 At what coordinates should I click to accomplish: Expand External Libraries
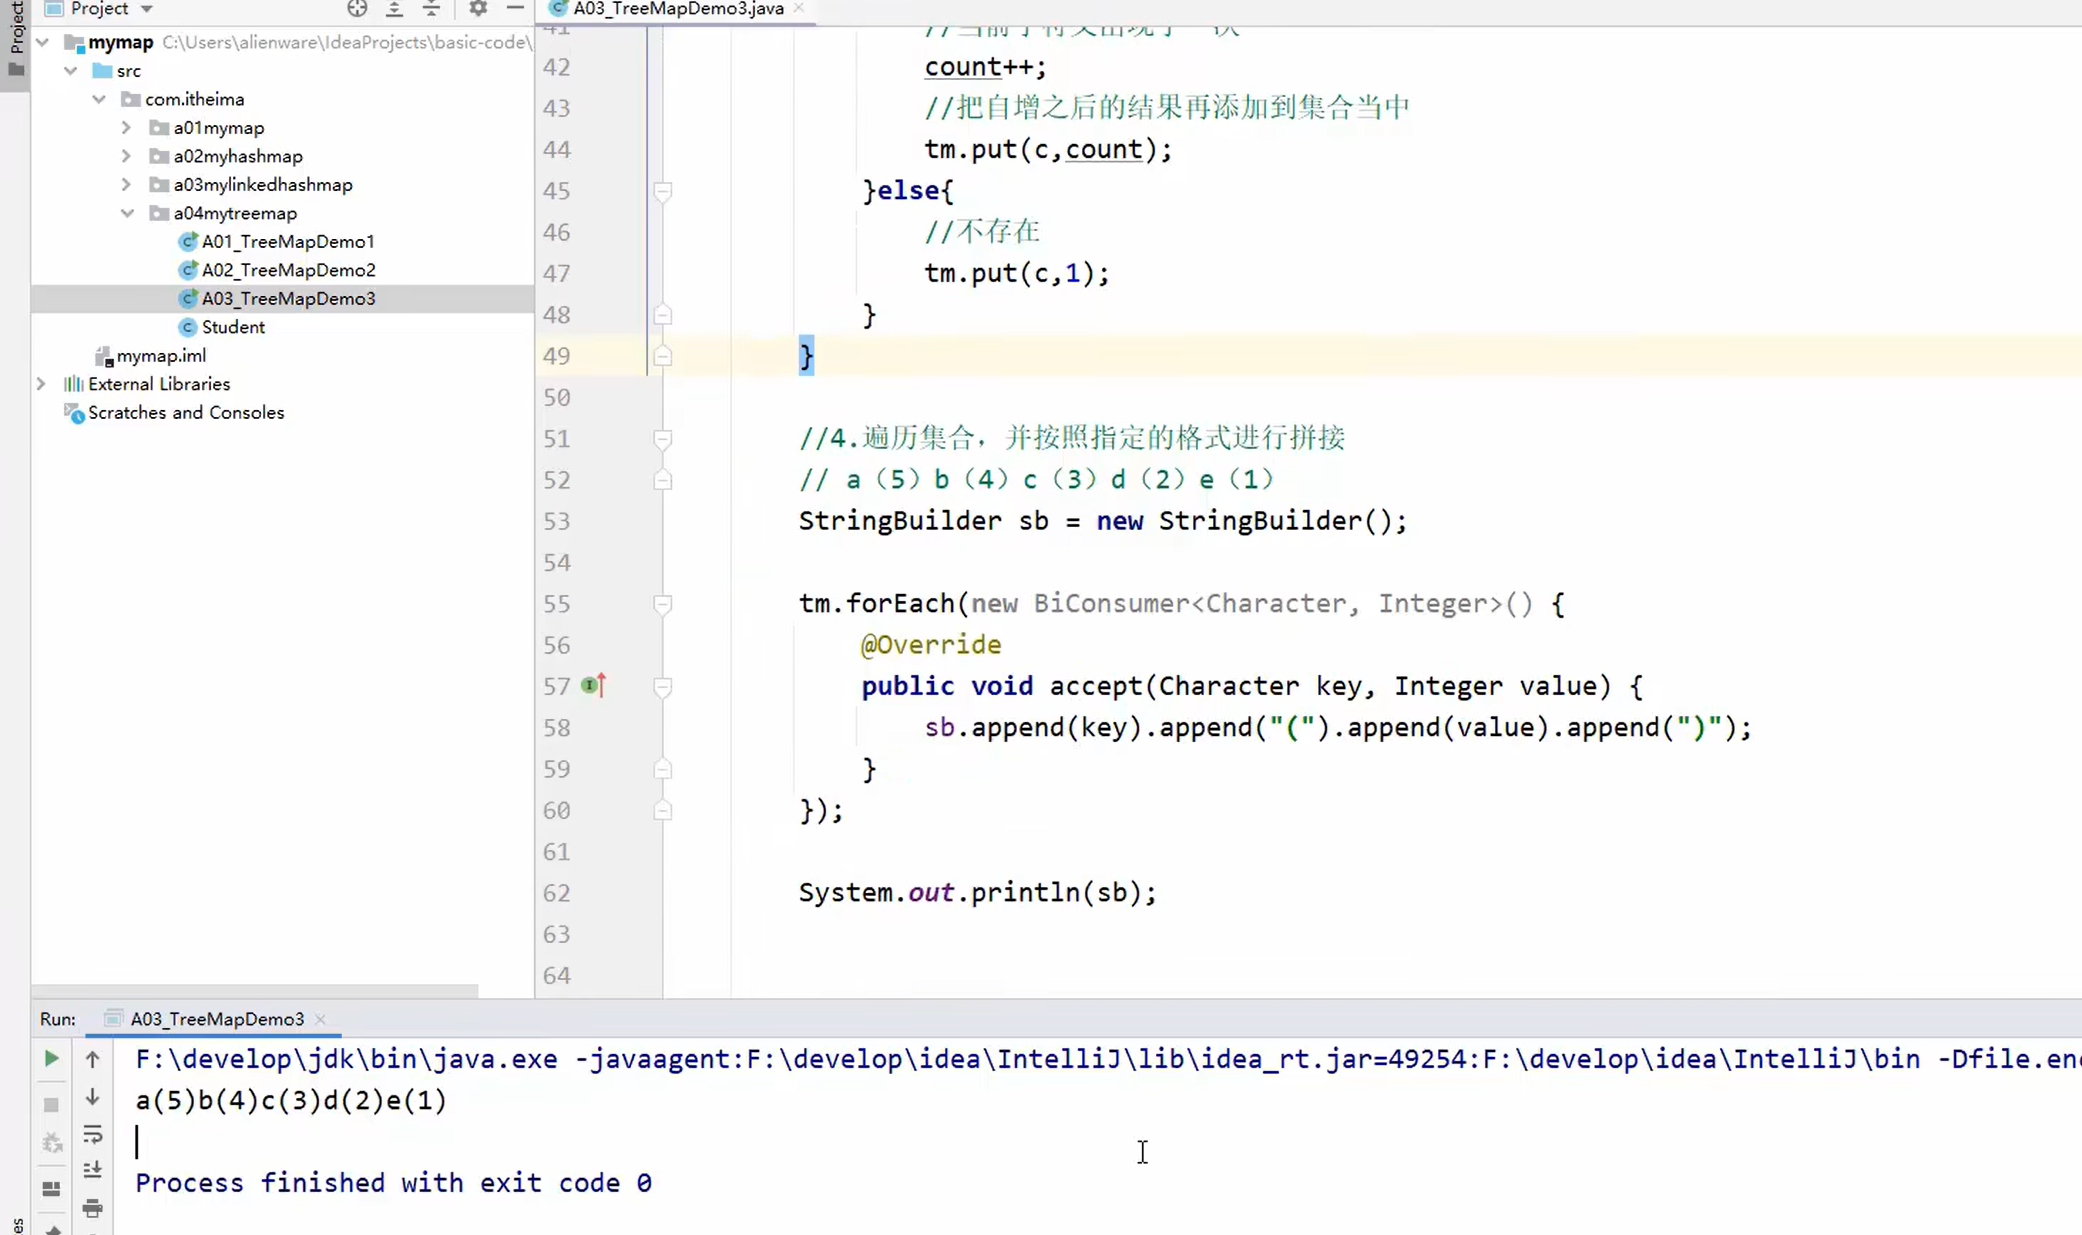(x=41, y=384)
